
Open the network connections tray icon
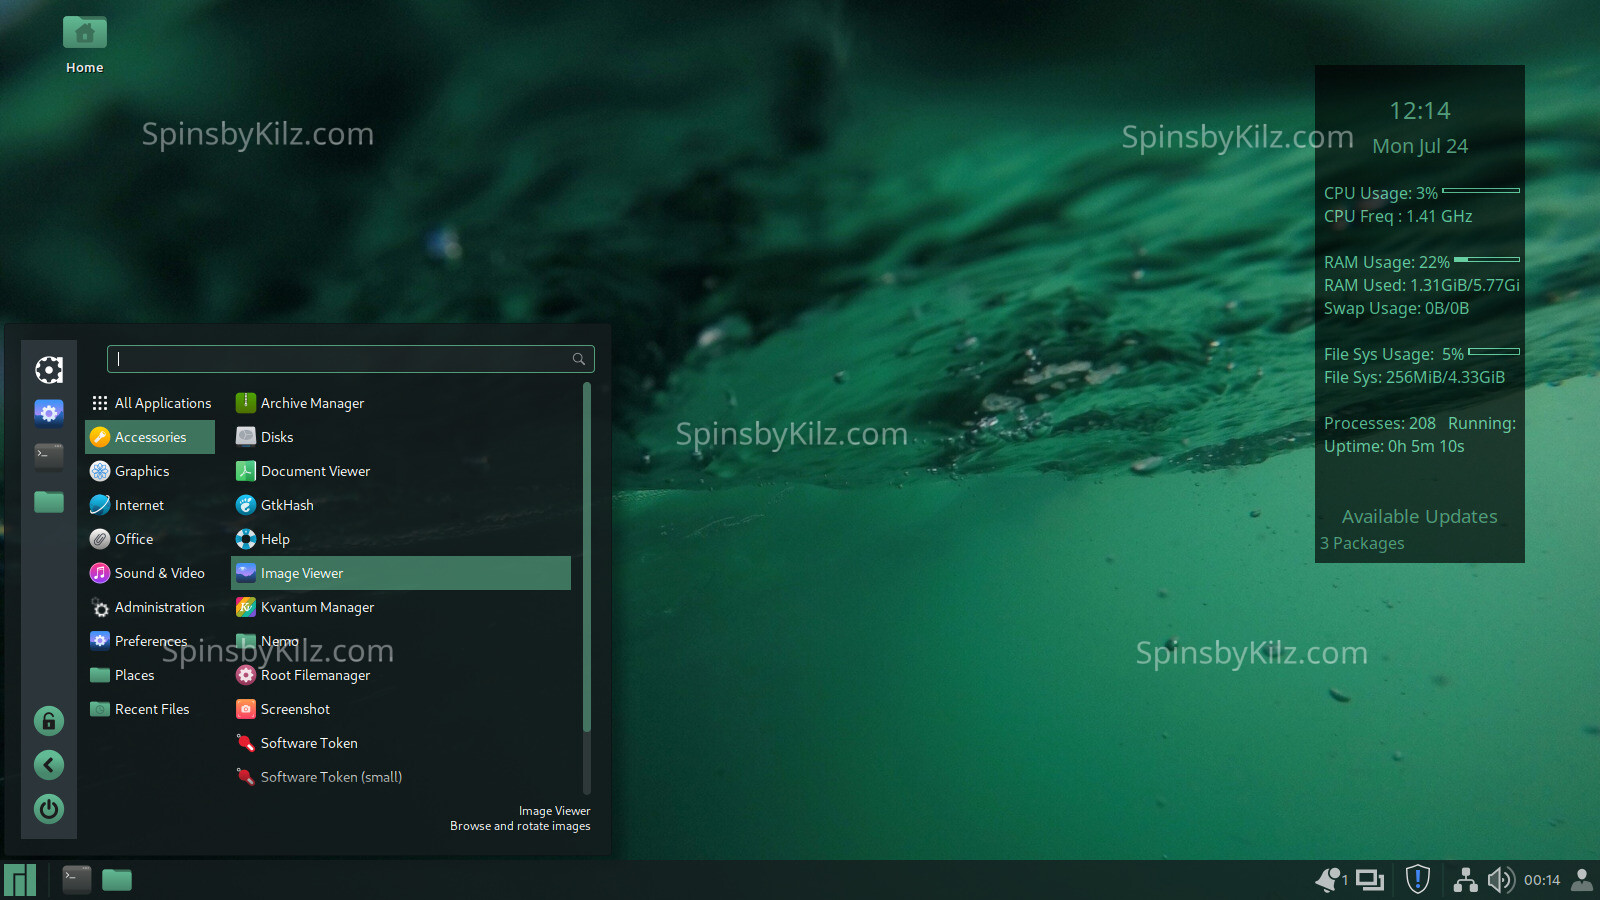(x=1466, y=880)
